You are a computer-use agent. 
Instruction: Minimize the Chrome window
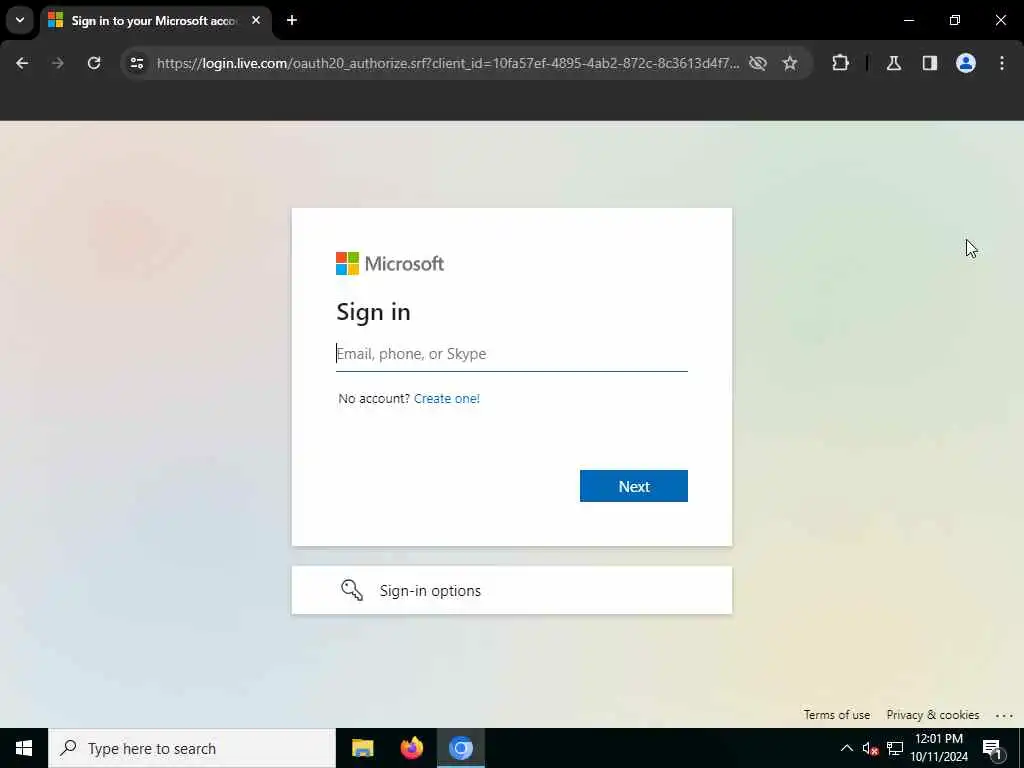tap(908, 20)
